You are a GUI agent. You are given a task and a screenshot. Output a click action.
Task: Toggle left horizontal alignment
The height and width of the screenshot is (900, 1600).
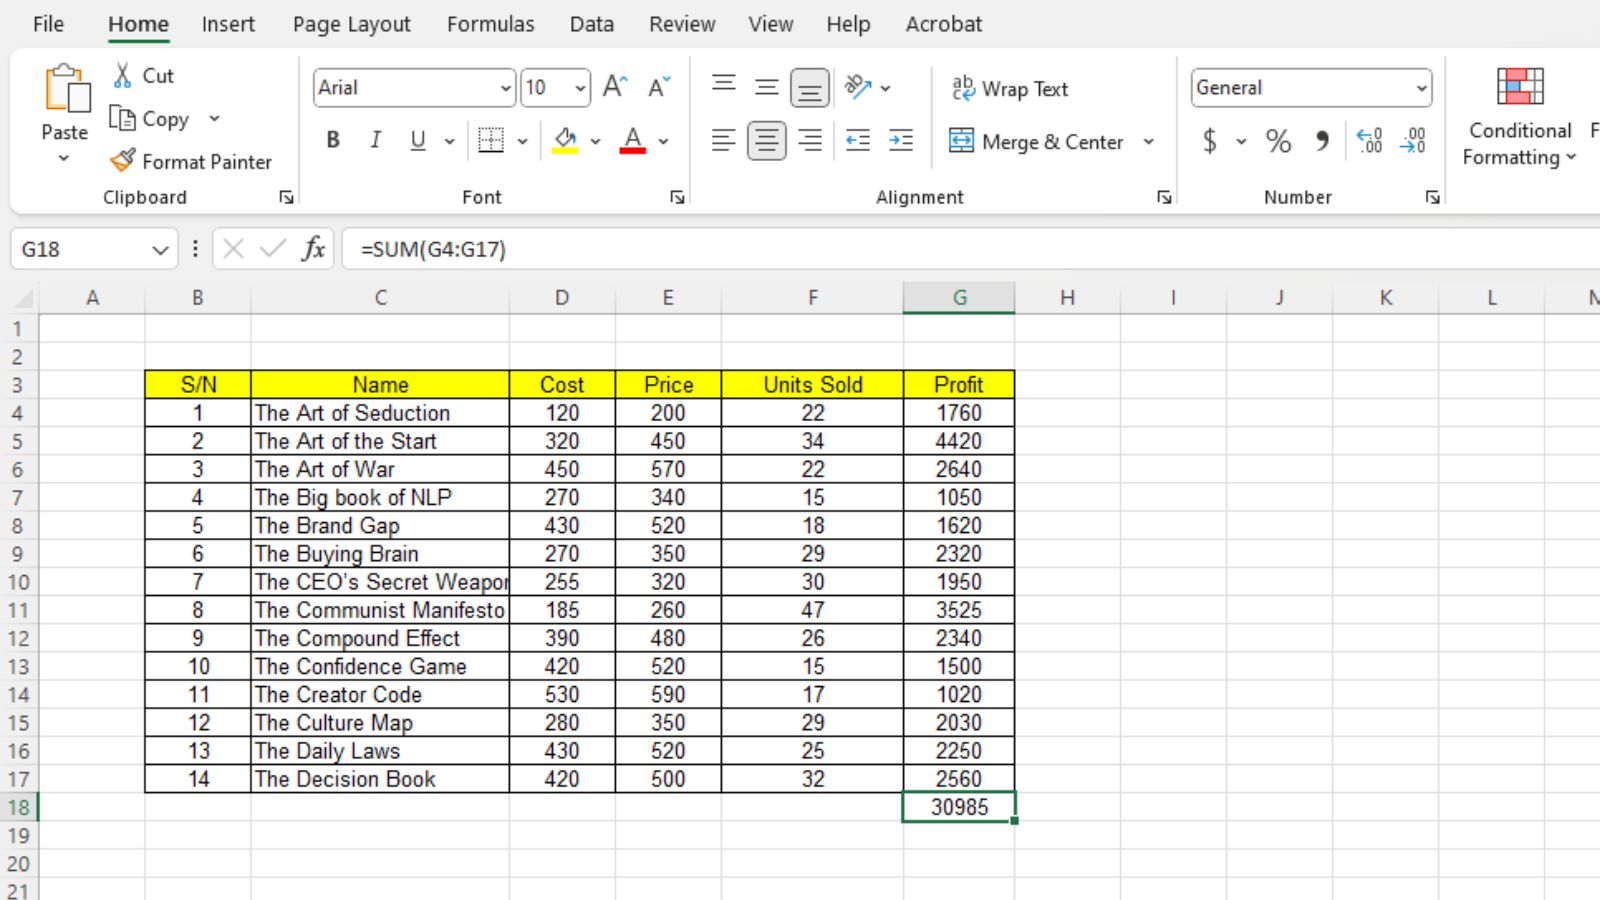click(x=724, y=141)
